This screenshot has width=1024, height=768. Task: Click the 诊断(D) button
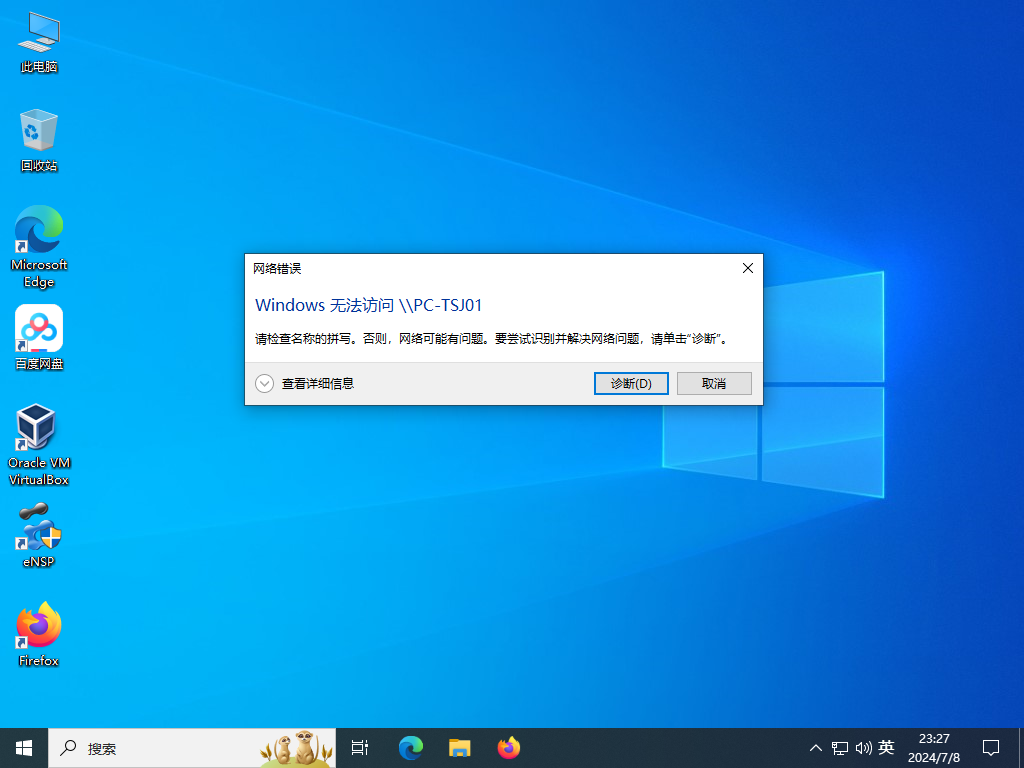tap(631, 383)
